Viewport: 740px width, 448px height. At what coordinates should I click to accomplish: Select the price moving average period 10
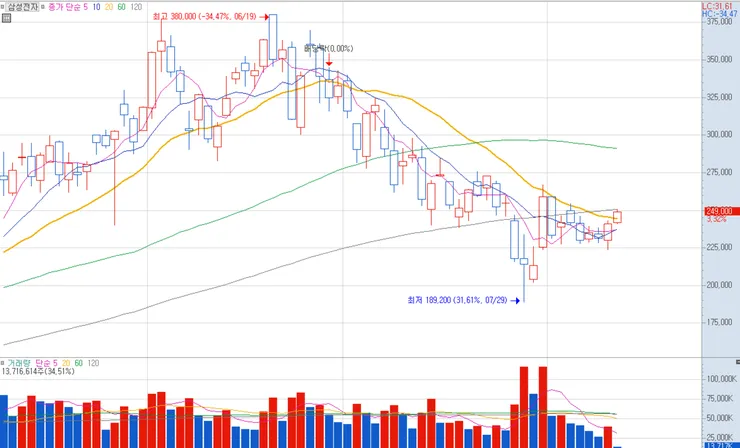coord(96,8)
